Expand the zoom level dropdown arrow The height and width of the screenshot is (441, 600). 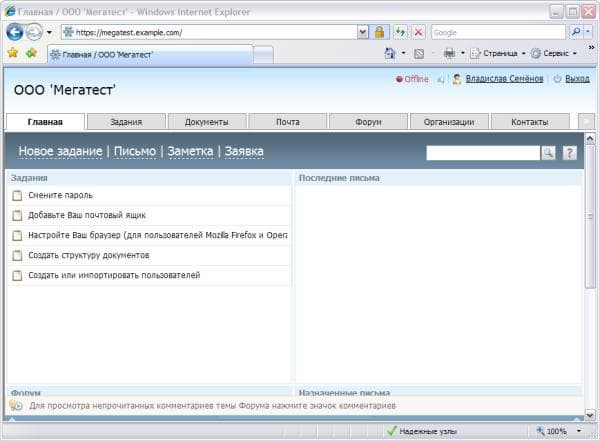[579, 431]
